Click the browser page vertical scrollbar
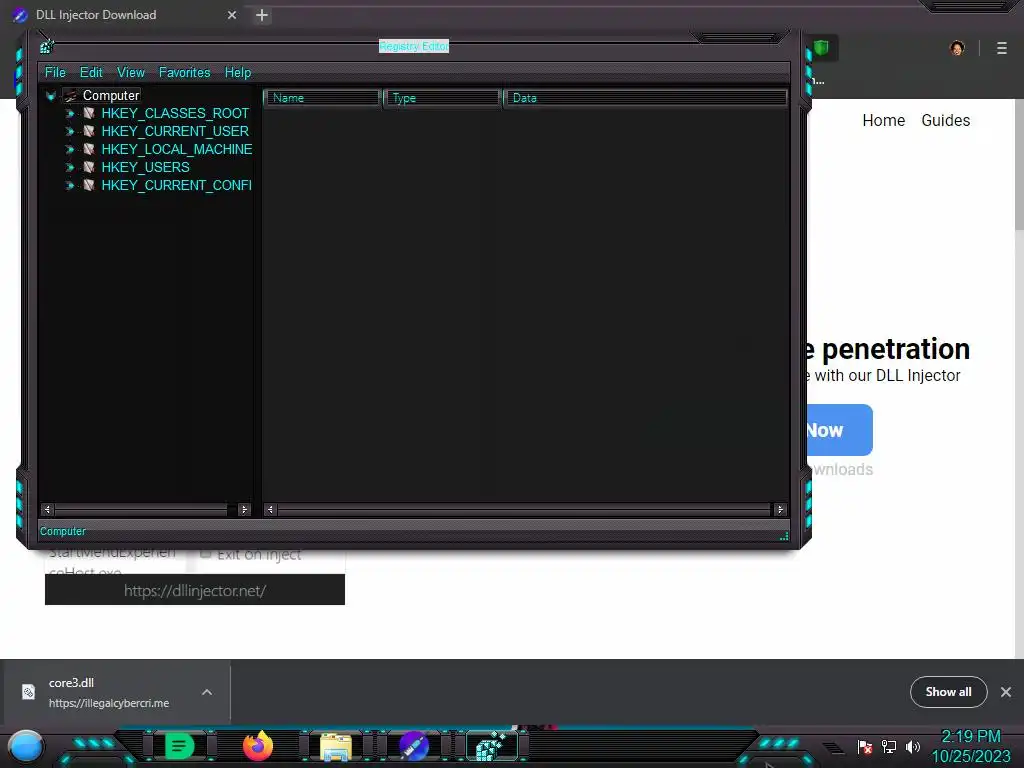The height and width of the screenshot is (768, 1024). tap(1019, 163)
